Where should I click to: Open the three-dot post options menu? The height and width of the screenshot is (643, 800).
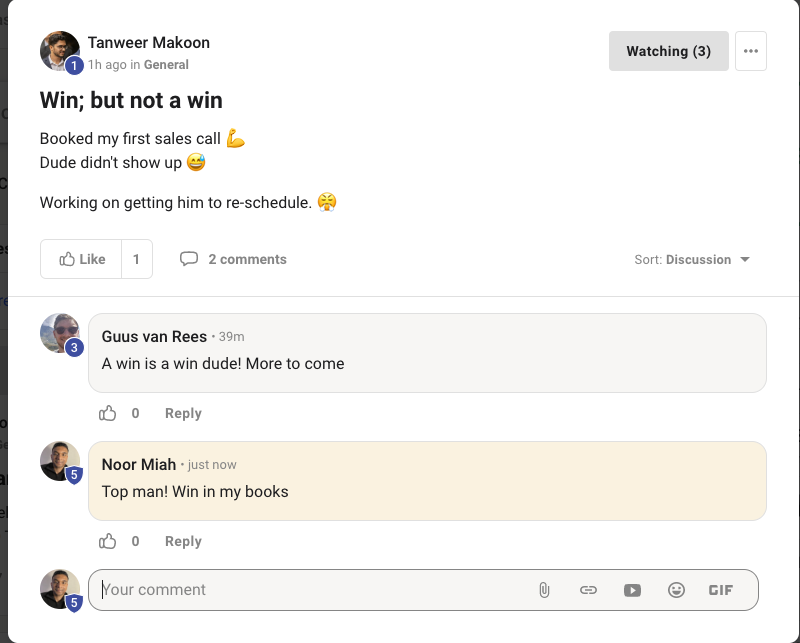click(751, 51)
